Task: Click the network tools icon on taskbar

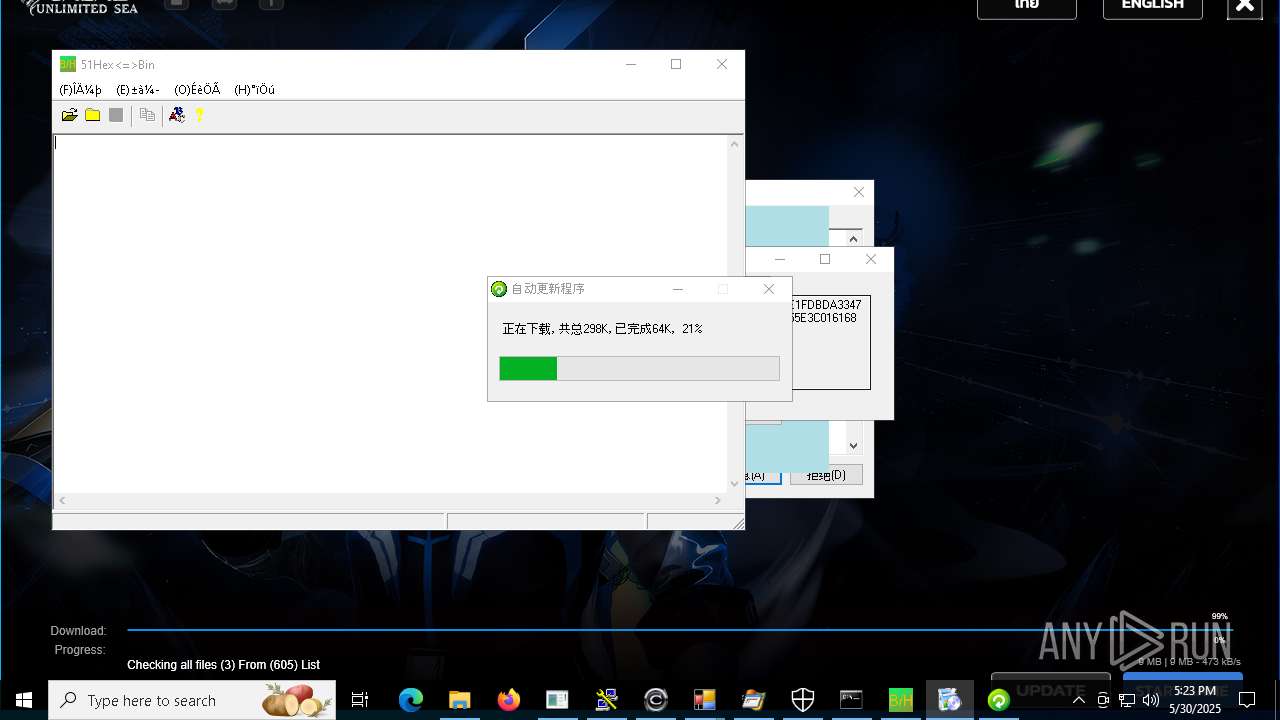Action: click(606, 700)
